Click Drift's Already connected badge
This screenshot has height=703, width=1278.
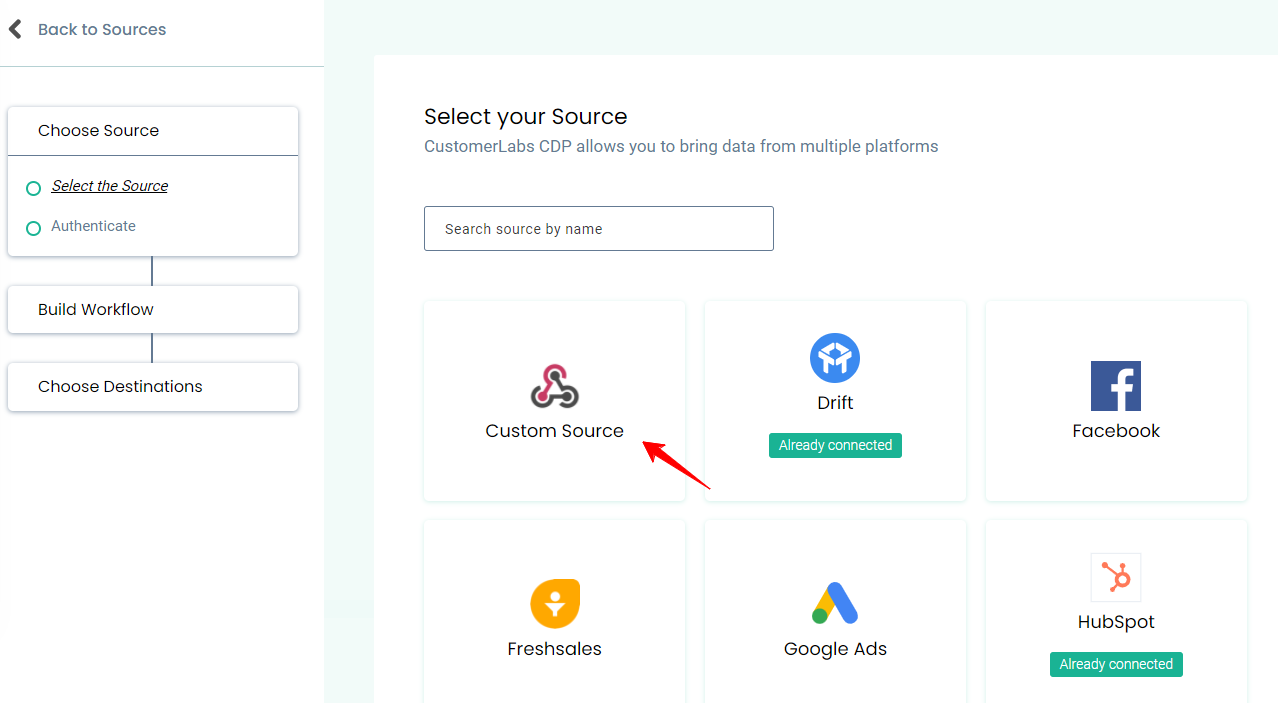point(835,445)
